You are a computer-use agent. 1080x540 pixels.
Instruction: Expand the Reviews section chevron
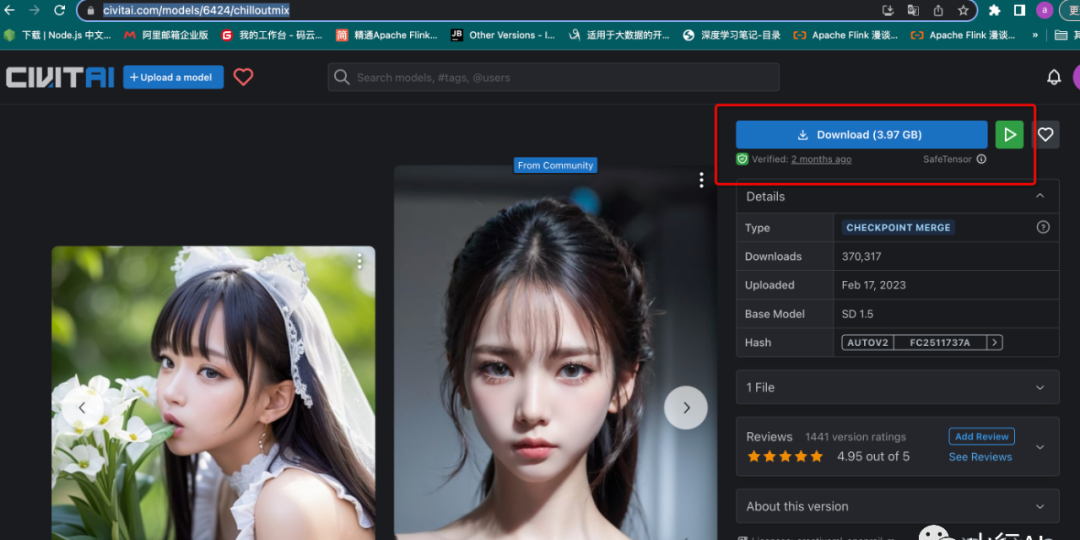tap(1040, 446)
